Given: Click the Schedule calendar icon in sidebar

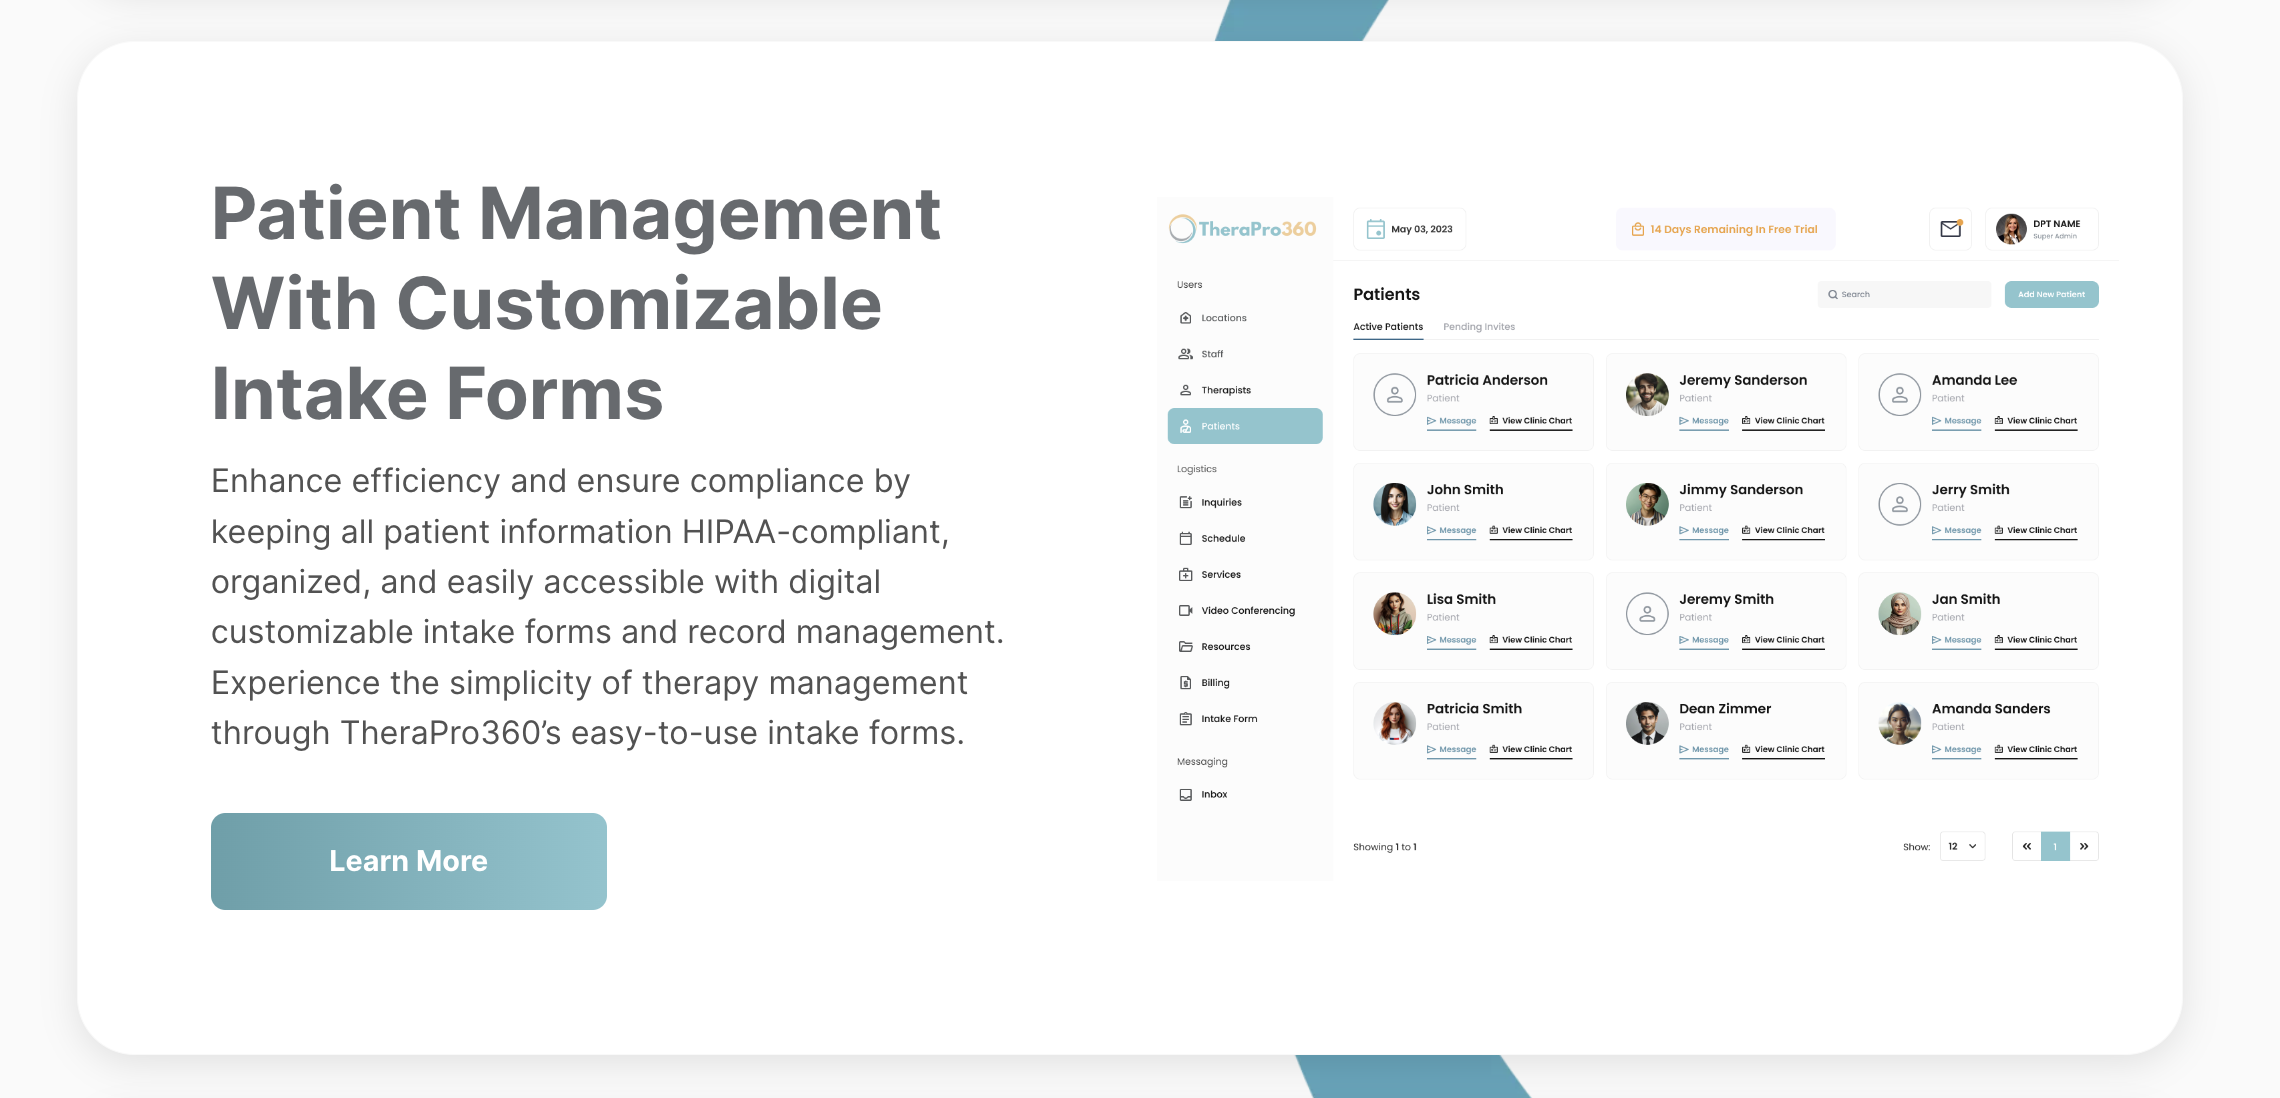Looking at the screenshot, I should (1185, 538).
